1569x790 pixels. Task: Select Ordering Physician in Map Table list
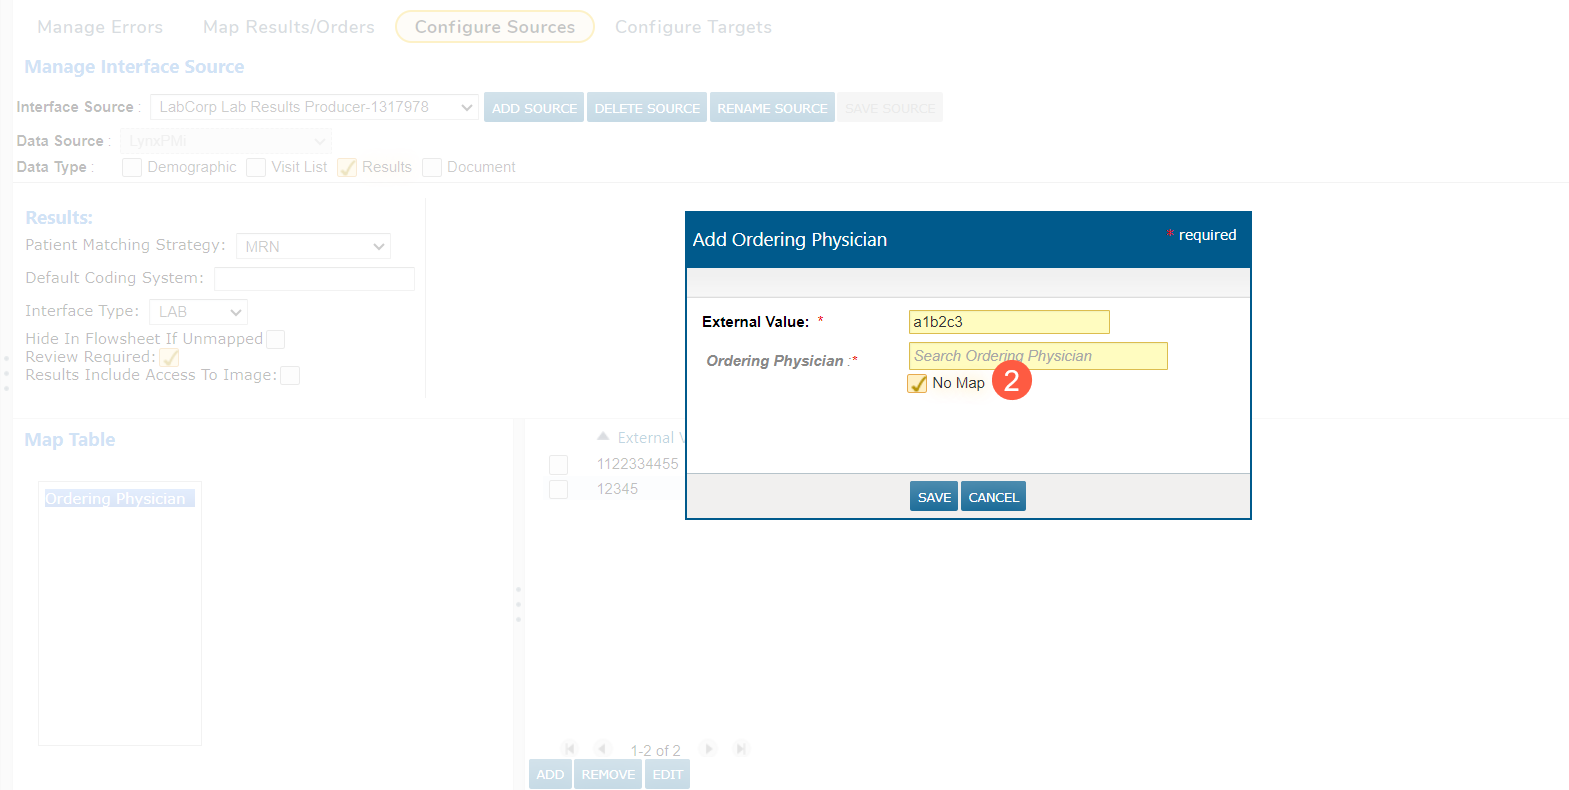[x=116, y=499]
